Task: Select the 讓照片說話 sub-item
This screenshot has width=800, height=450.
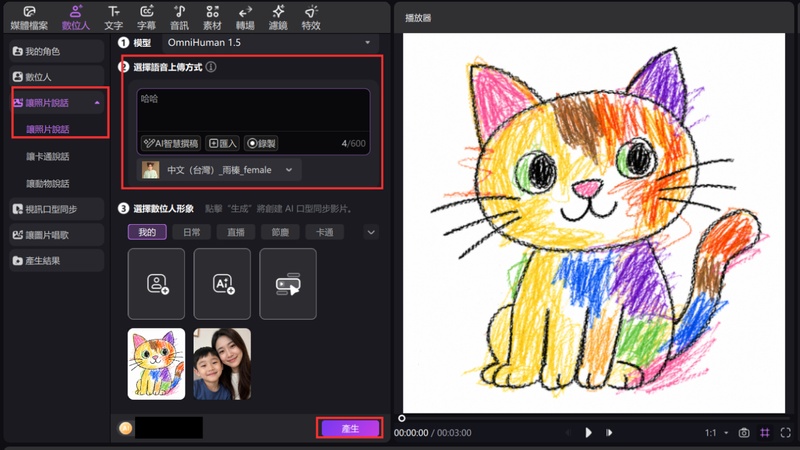Action: 47,130
